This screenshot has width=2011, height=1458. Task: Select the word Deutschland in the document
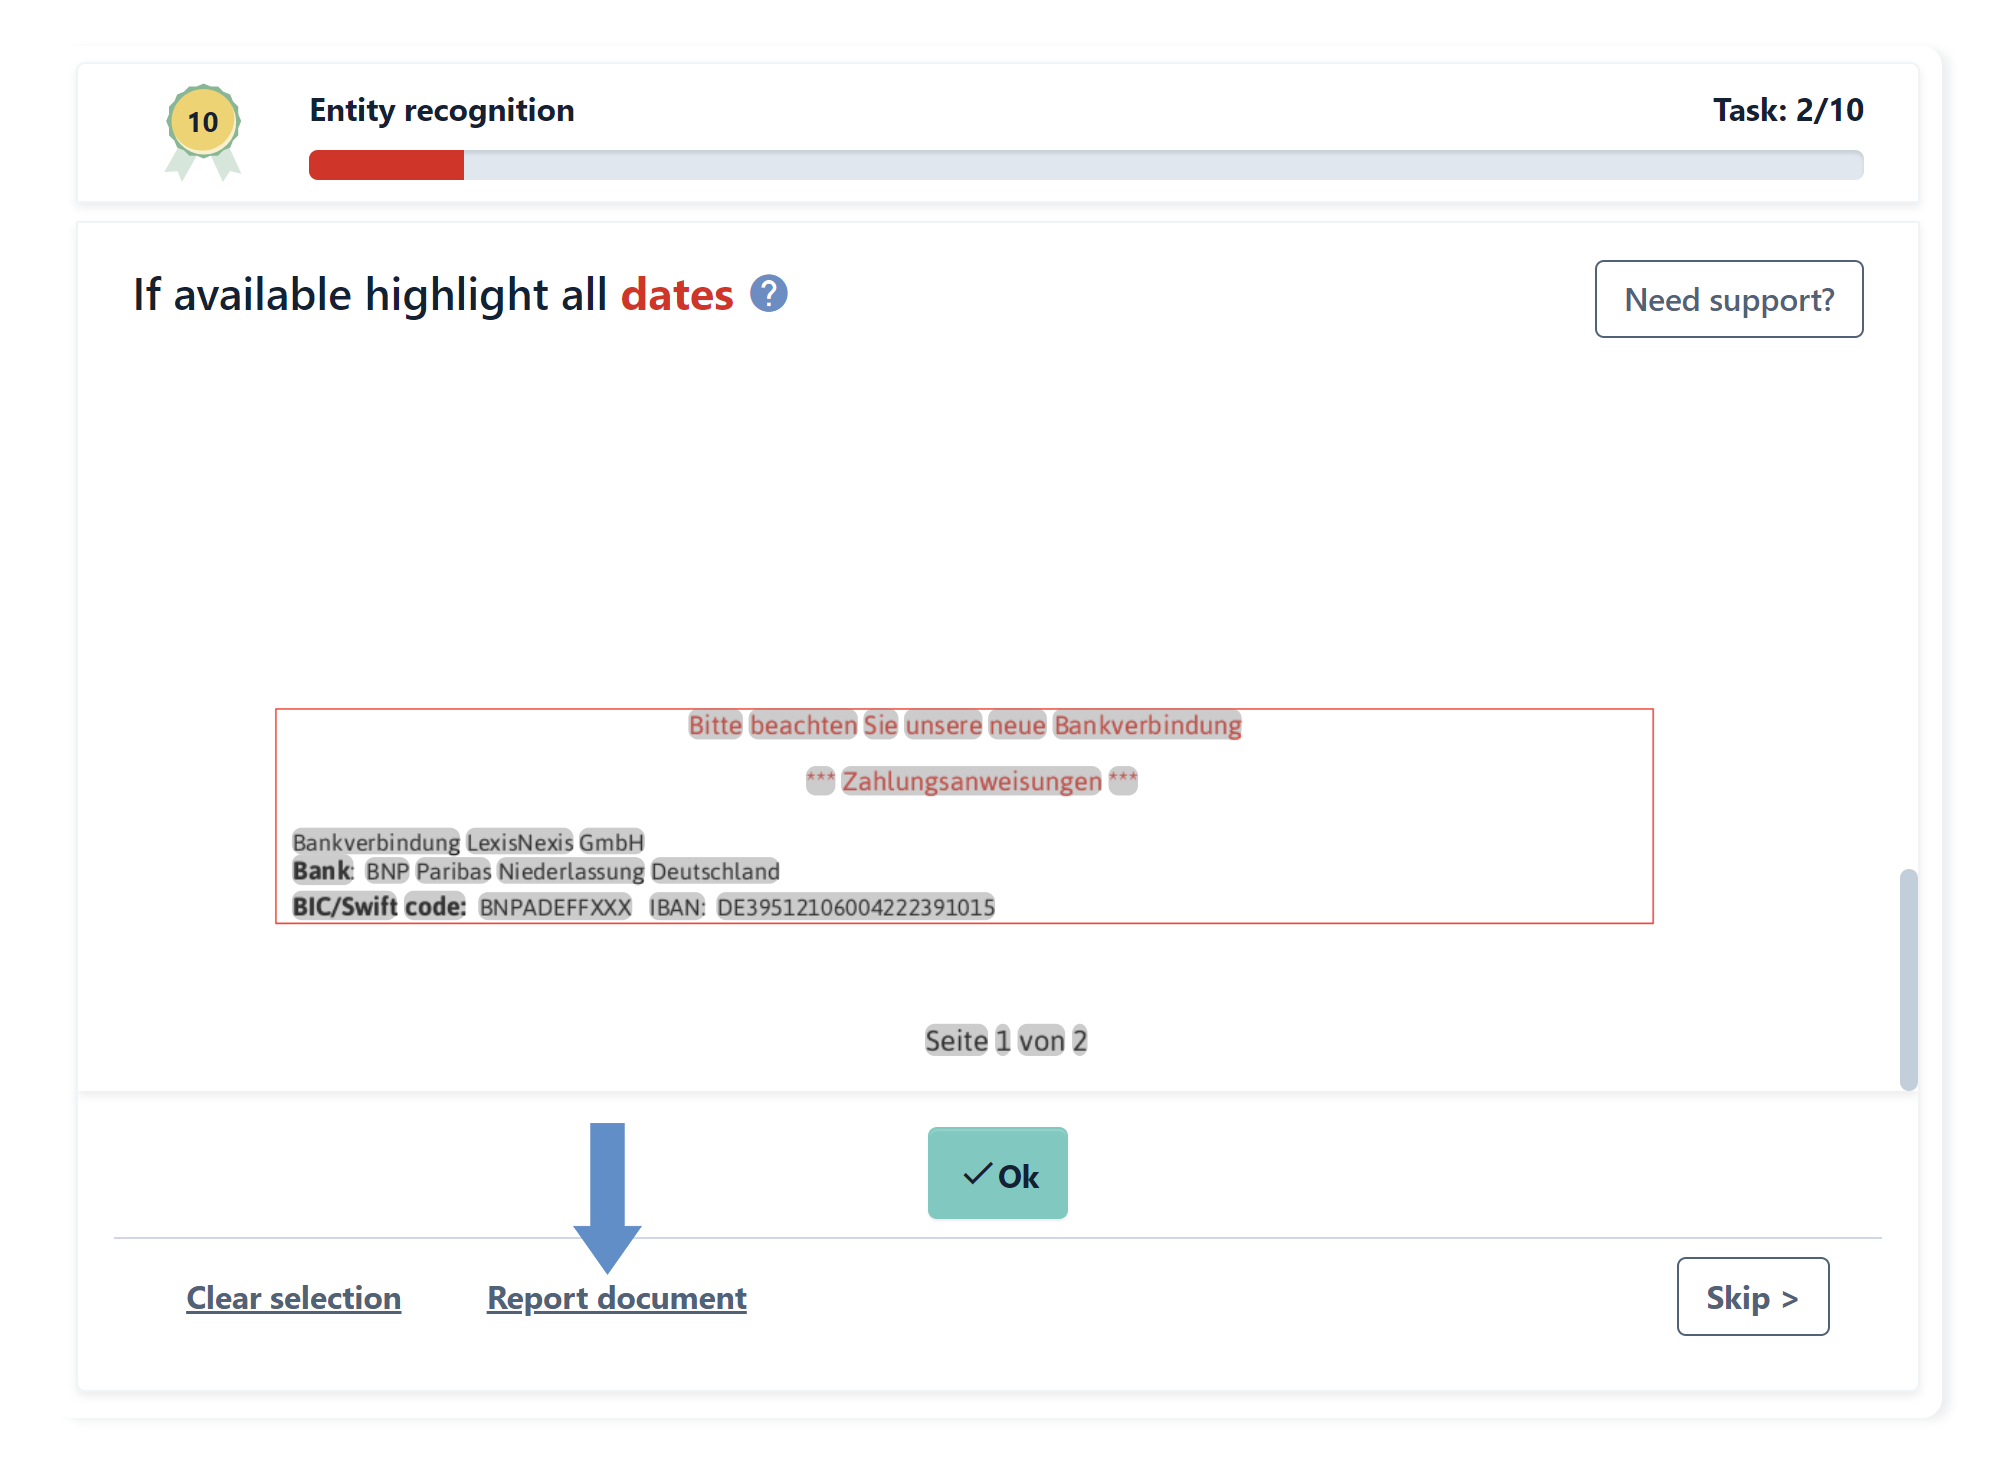[x=714, y=871]
